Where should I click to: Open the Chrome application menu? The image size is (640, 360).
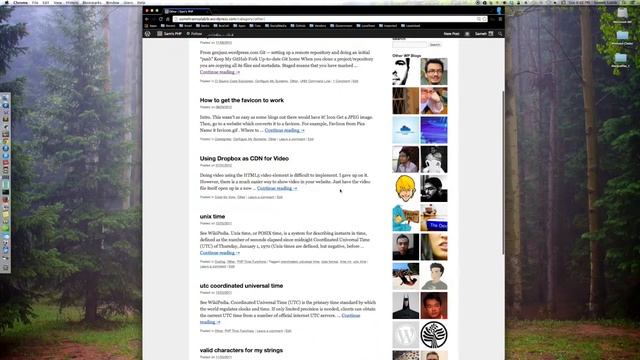(20, 2)
